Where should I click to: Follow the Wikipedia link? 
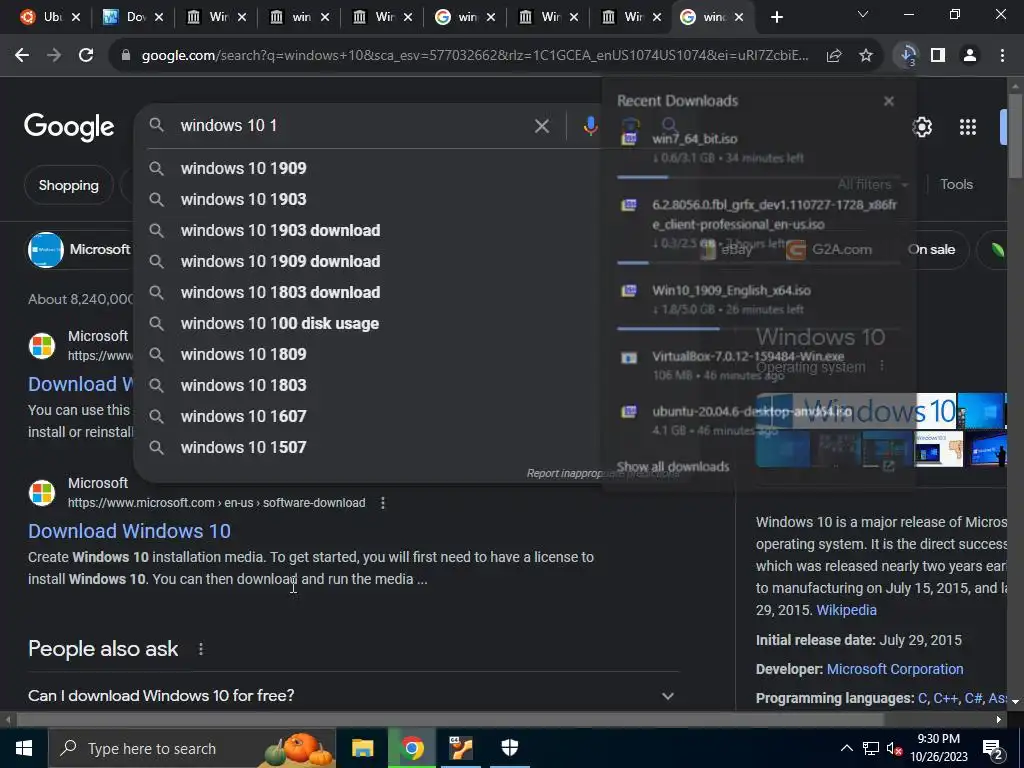[846, 610]
